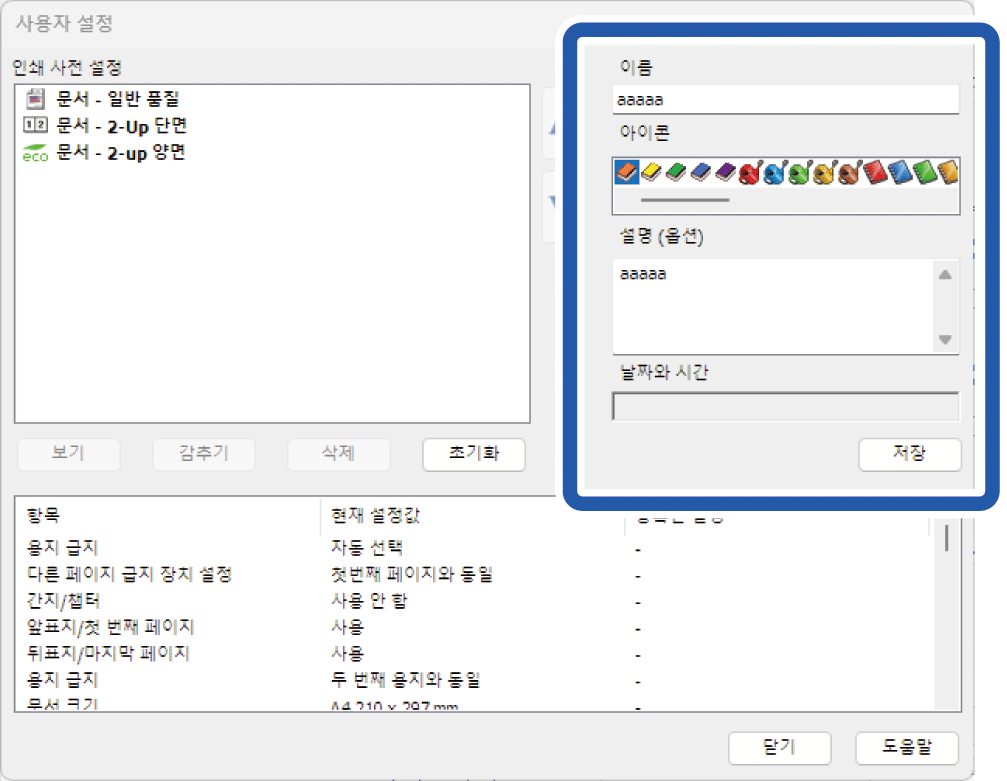Pick the purple book preset icon
The width and height of the screenshot is (1007, 781).
725,173
